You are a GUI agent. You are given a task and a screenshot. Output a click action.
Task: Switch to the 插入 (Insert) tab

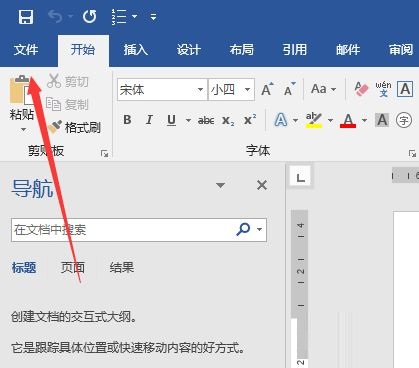[x=136, y=50]
